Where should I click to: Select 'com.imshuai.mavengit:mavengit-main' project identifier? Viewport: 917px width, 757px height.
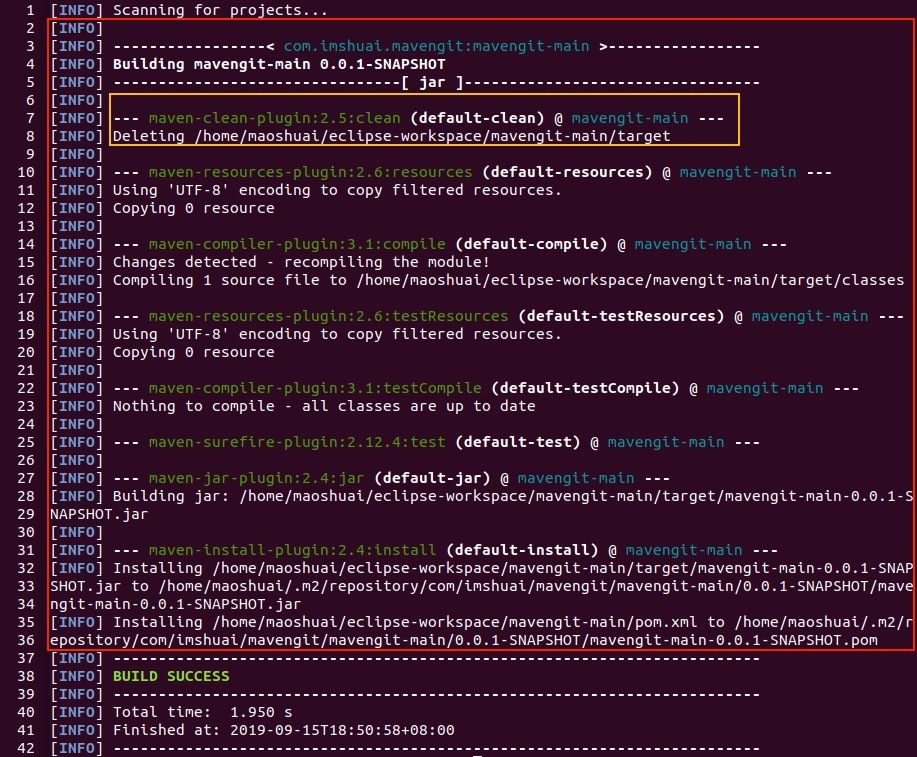coord(436,46)
